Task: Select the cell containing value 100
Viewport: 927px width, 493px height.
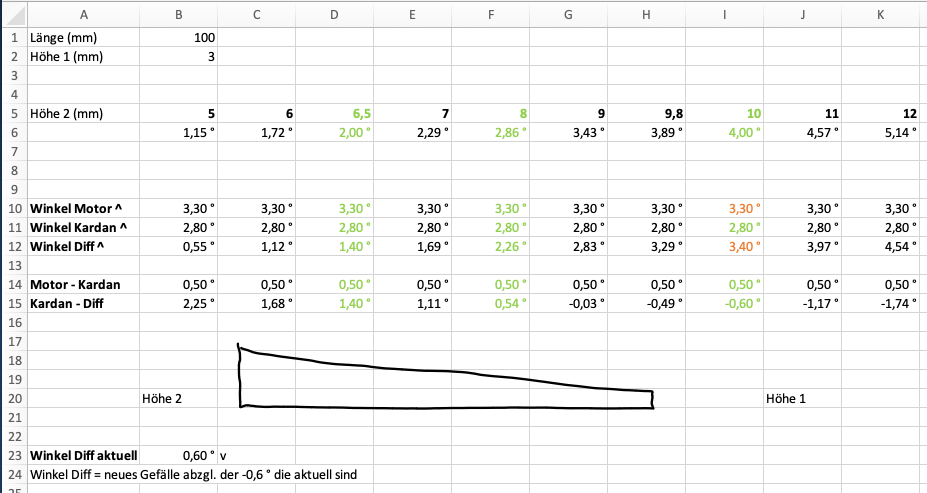Action: (x=179, y=37)
